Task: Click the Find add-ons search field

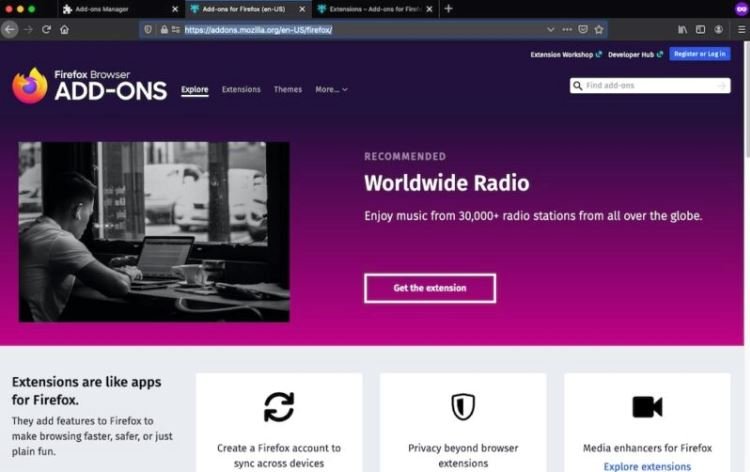Action: [650, 86]
